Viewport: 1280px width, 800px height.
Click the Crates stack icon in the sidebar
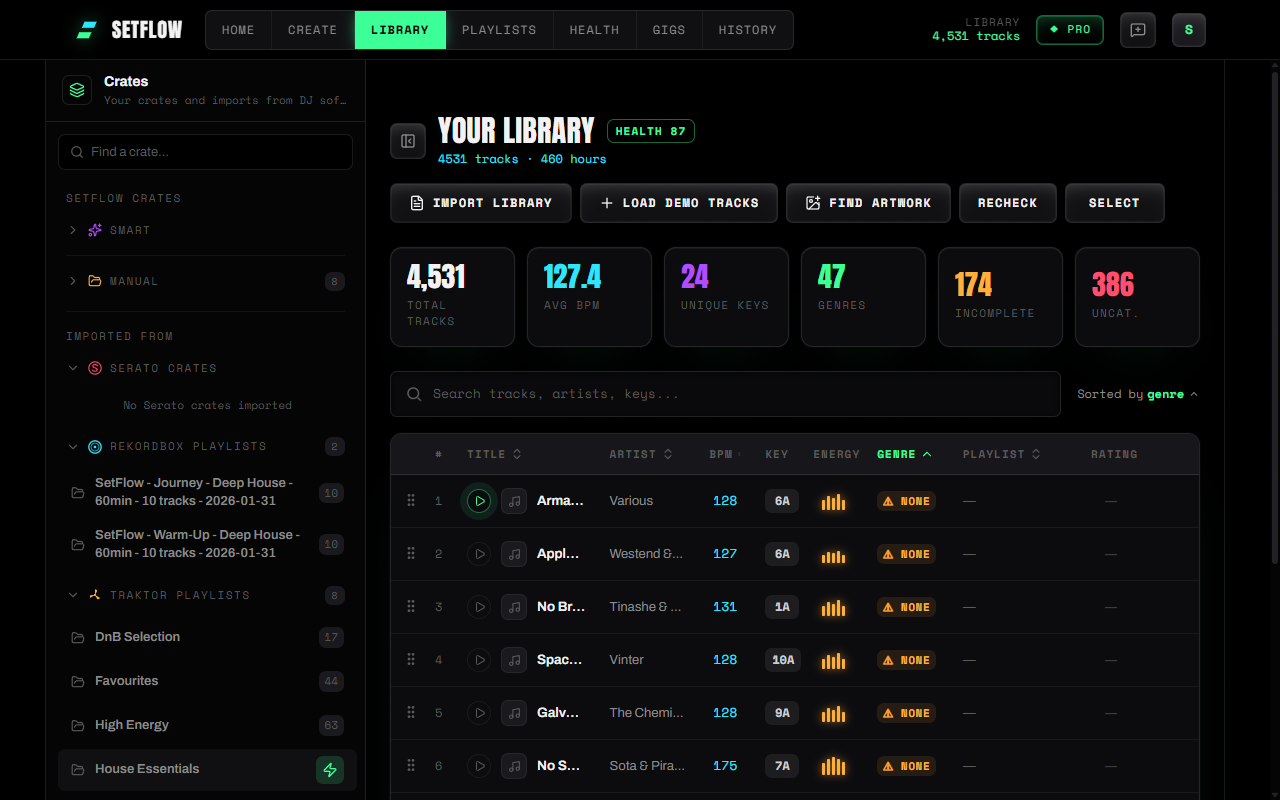point(77,90)
